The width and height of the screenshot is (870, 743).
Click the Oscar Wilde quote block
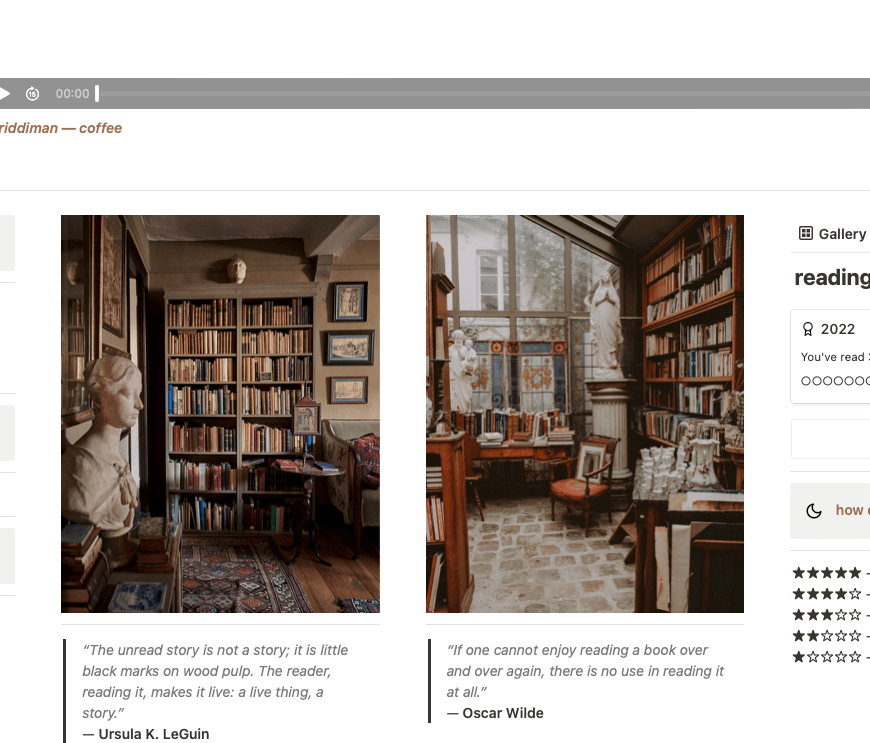586,681
